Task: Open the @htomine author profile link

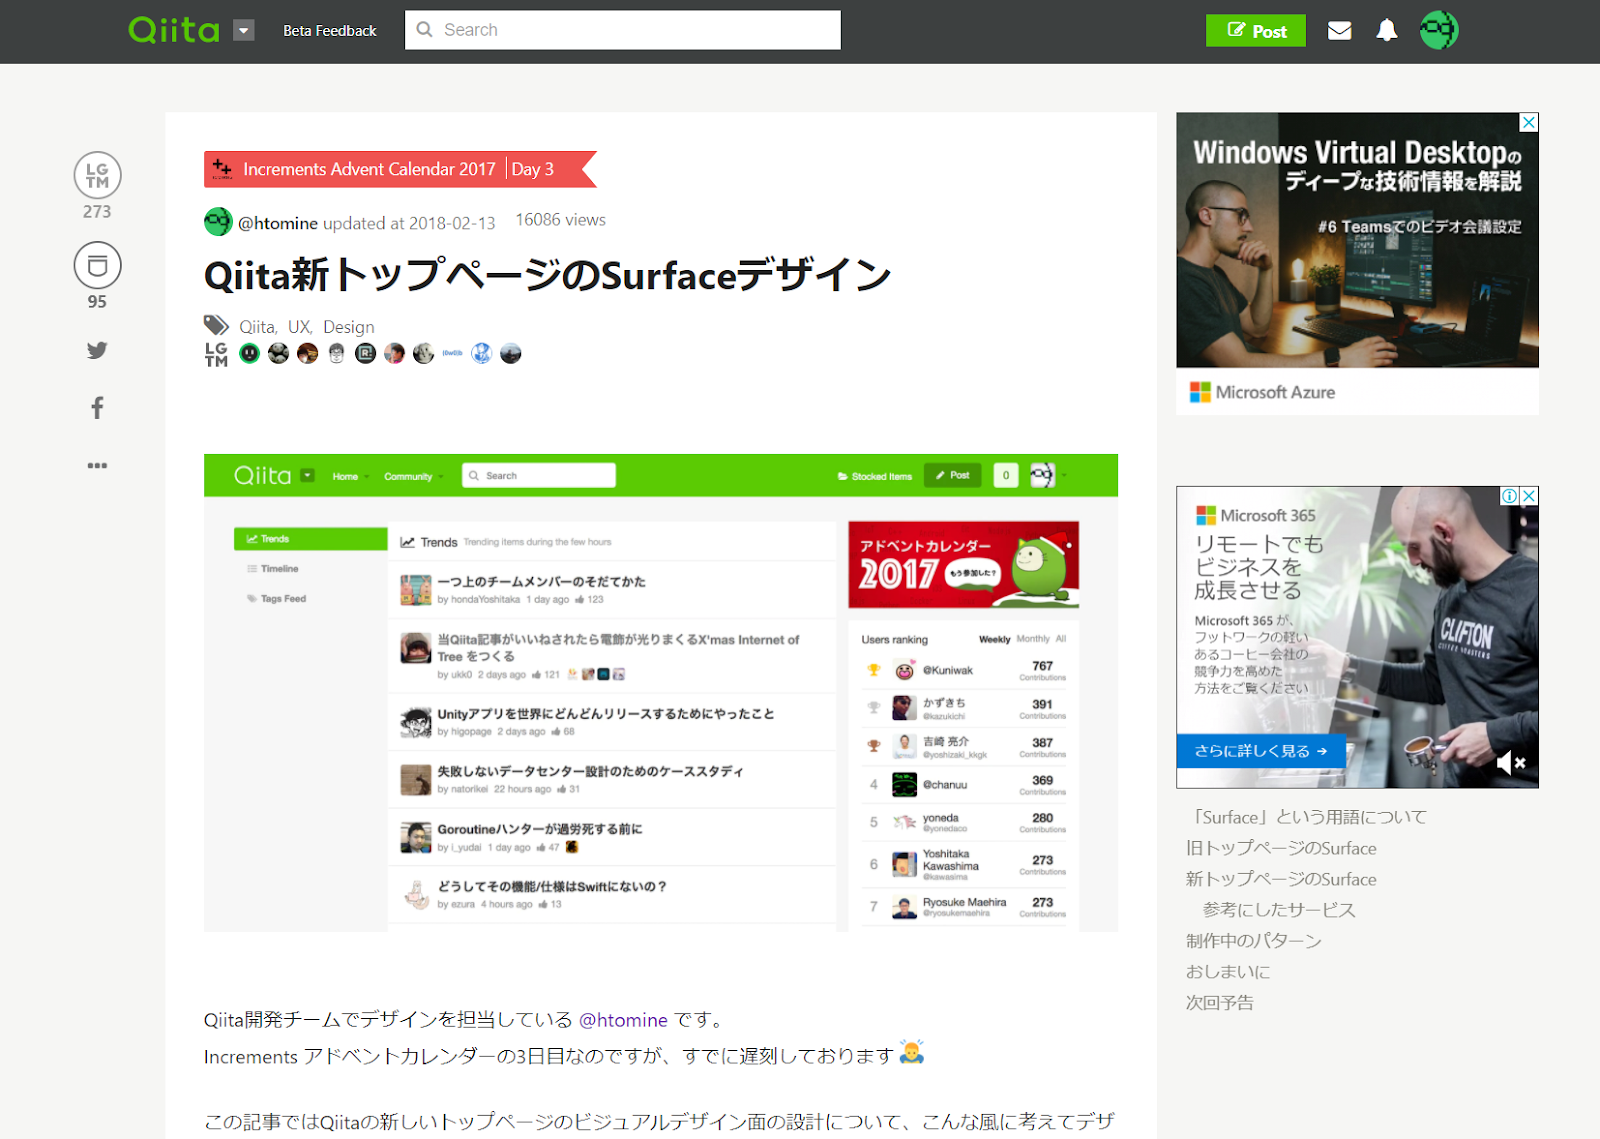Action: [x=277, y=223]
